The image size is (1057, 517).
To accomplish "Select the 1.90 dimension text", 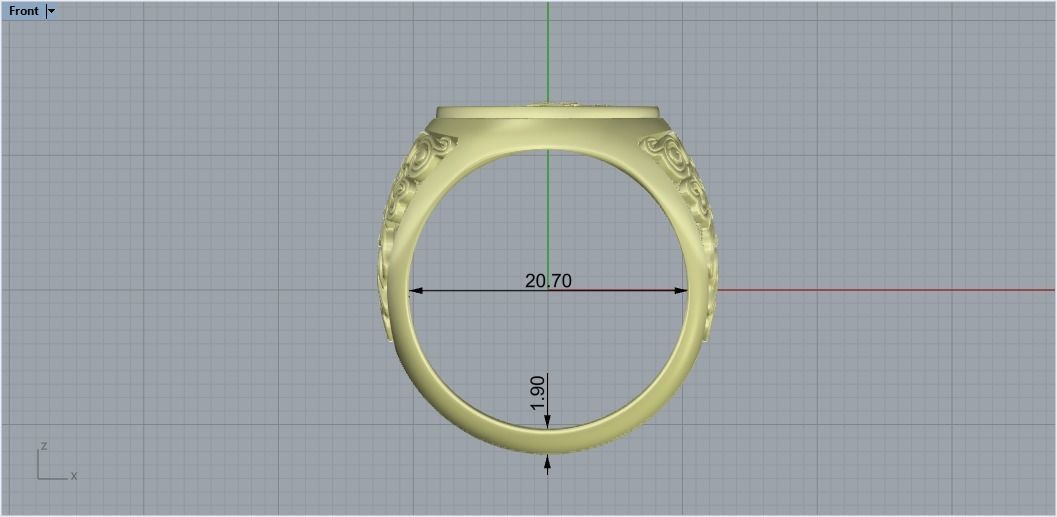I will click(x=537, y=392).
